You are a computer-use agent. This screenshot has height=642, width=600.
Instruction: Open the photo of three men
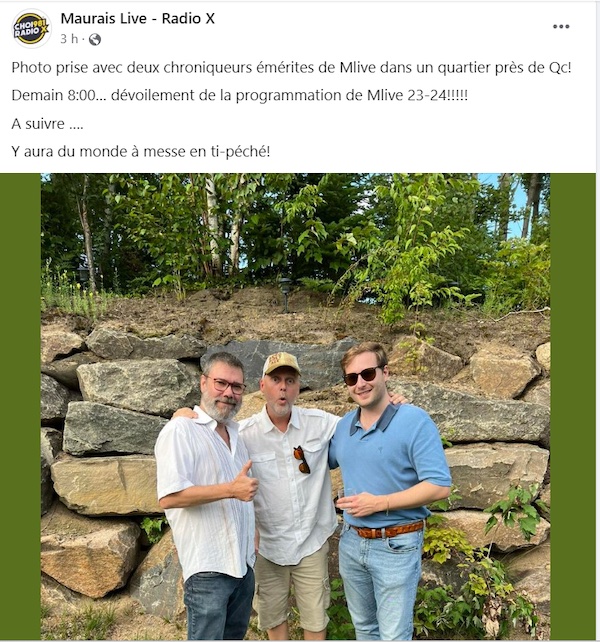(x=295, y=407)
